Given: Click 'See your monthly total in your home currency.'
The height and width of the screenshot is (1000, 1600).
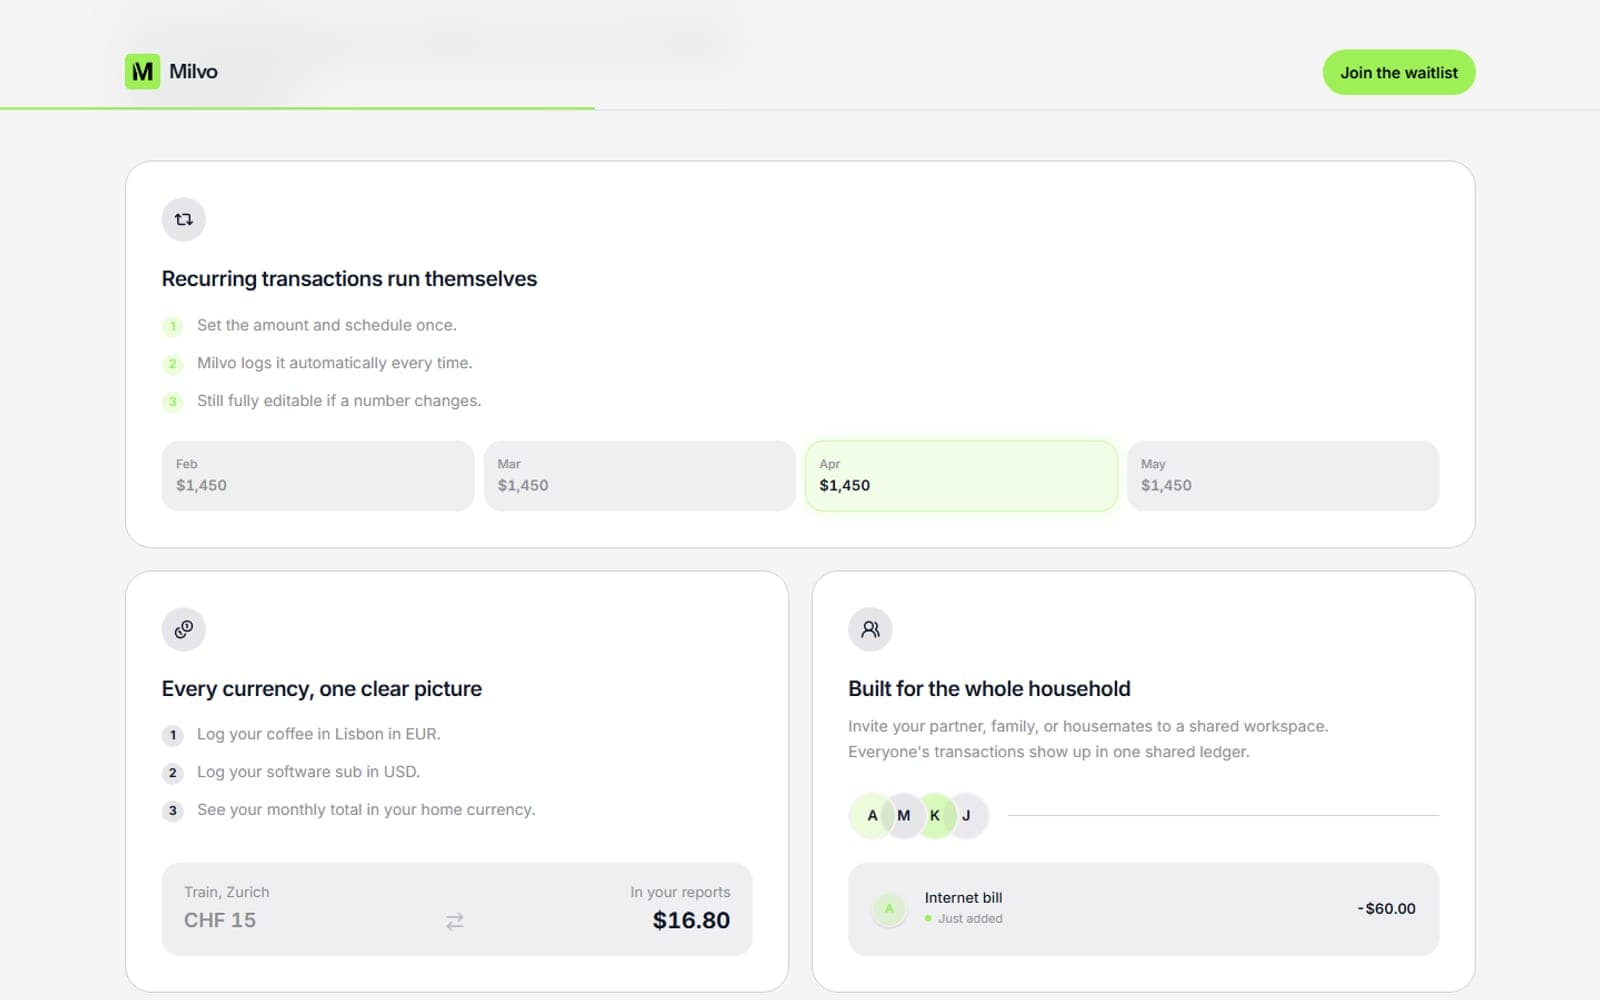Looking at the screenshot, I should click(366, 810).
